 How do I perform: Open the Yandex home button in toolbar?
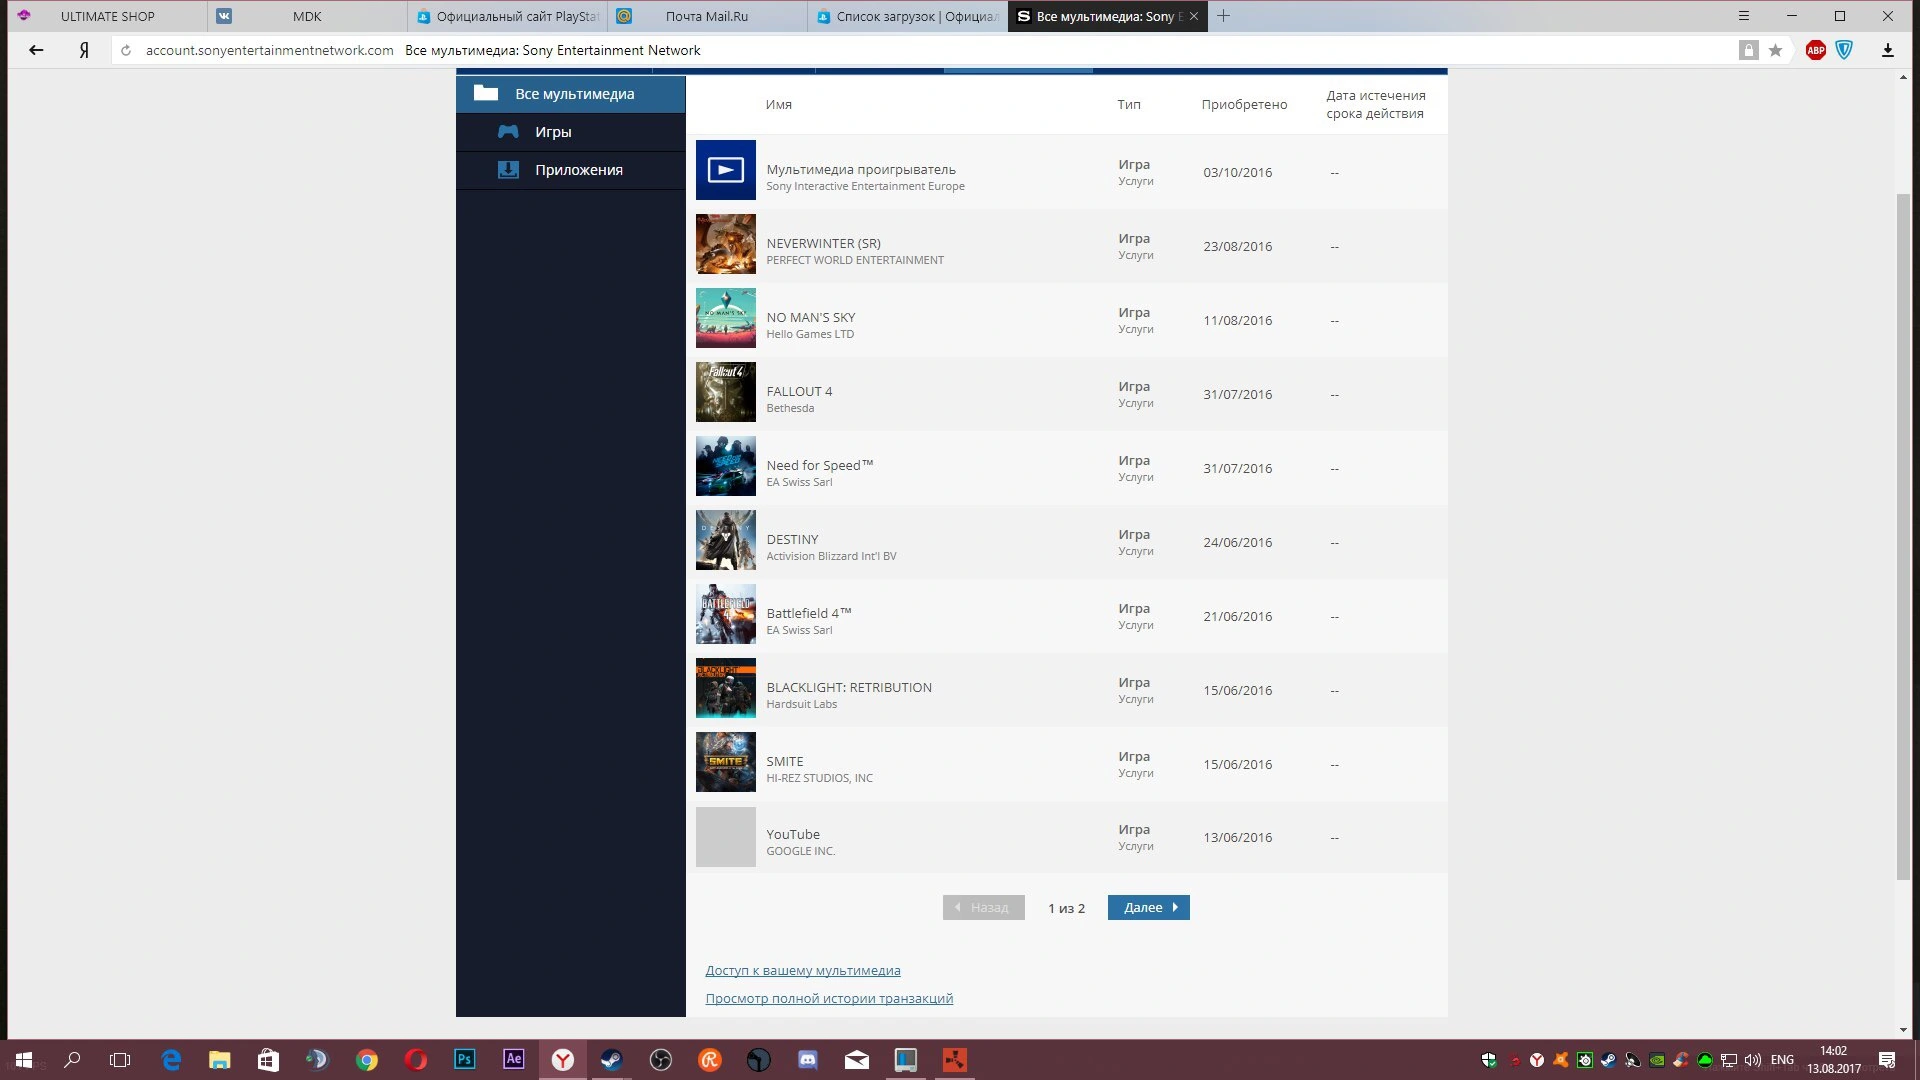point(85,50)
